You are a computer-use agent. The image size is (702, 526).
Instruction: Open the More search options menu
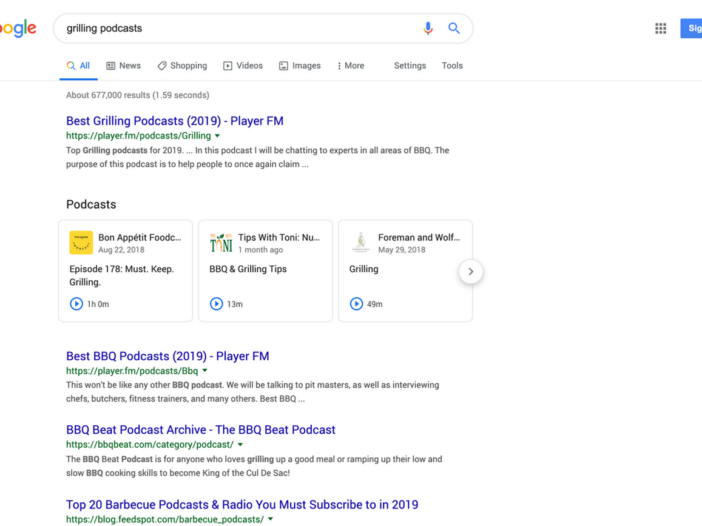(x=351, y=66)
